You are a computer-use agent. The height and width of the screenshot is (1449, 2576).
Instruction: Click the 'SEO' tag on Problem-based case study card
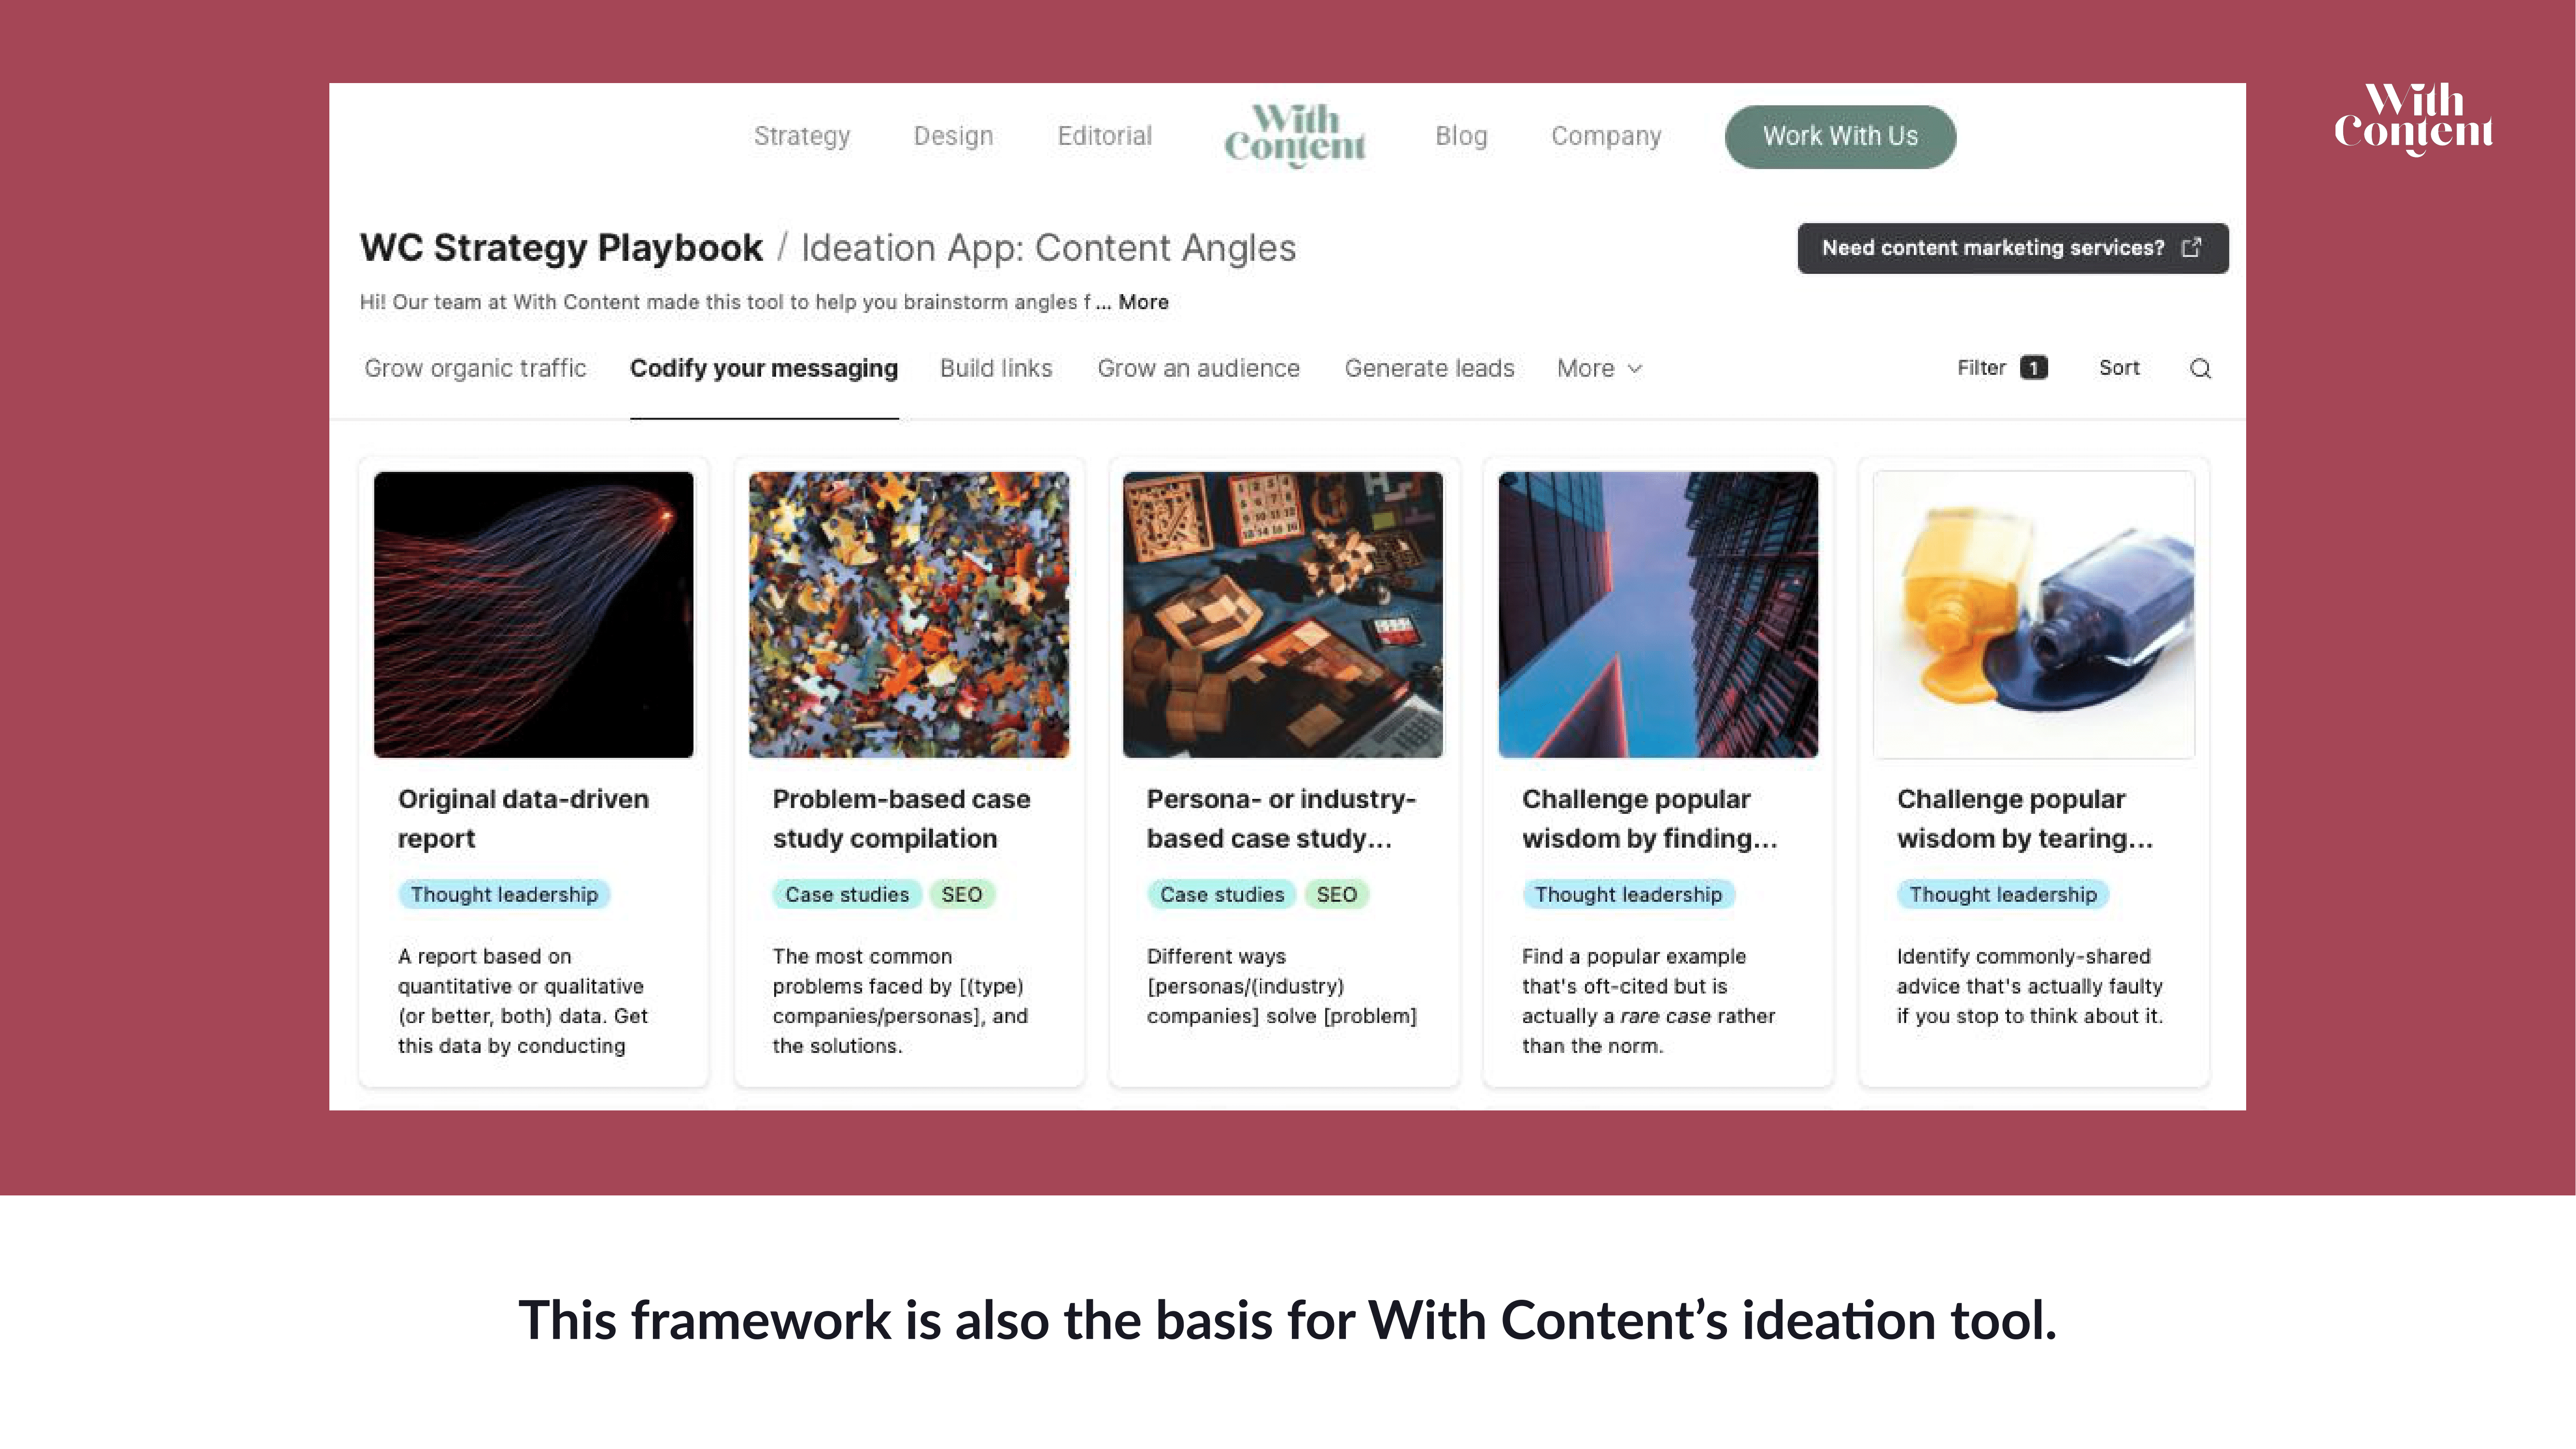pos(962,894)
